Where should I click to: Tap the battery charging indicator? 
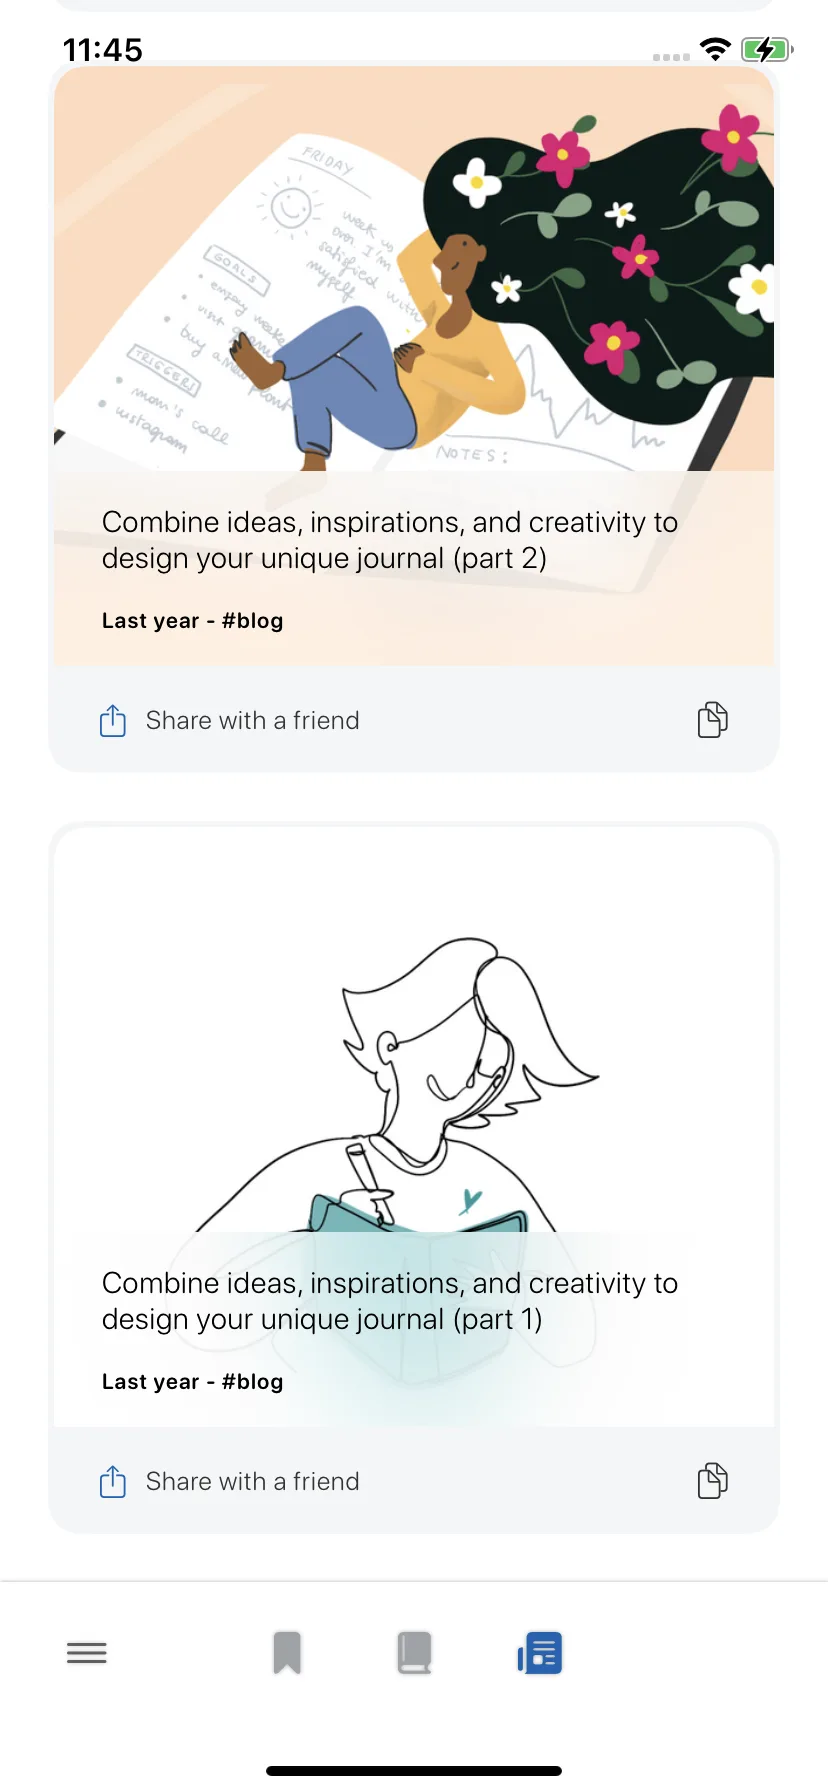767,49
